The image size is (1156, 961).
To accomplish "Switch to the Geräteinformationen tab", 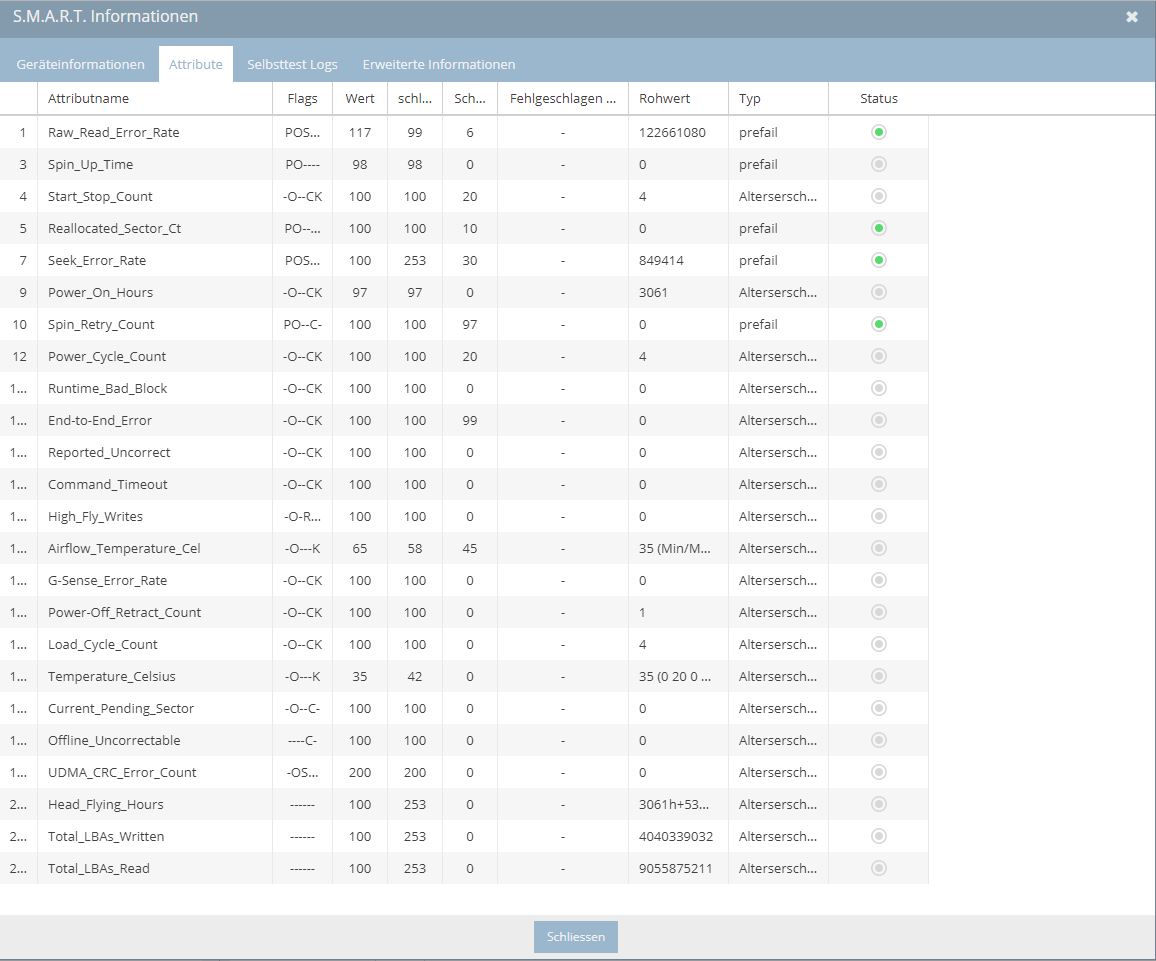I will (x=80, y=64).
